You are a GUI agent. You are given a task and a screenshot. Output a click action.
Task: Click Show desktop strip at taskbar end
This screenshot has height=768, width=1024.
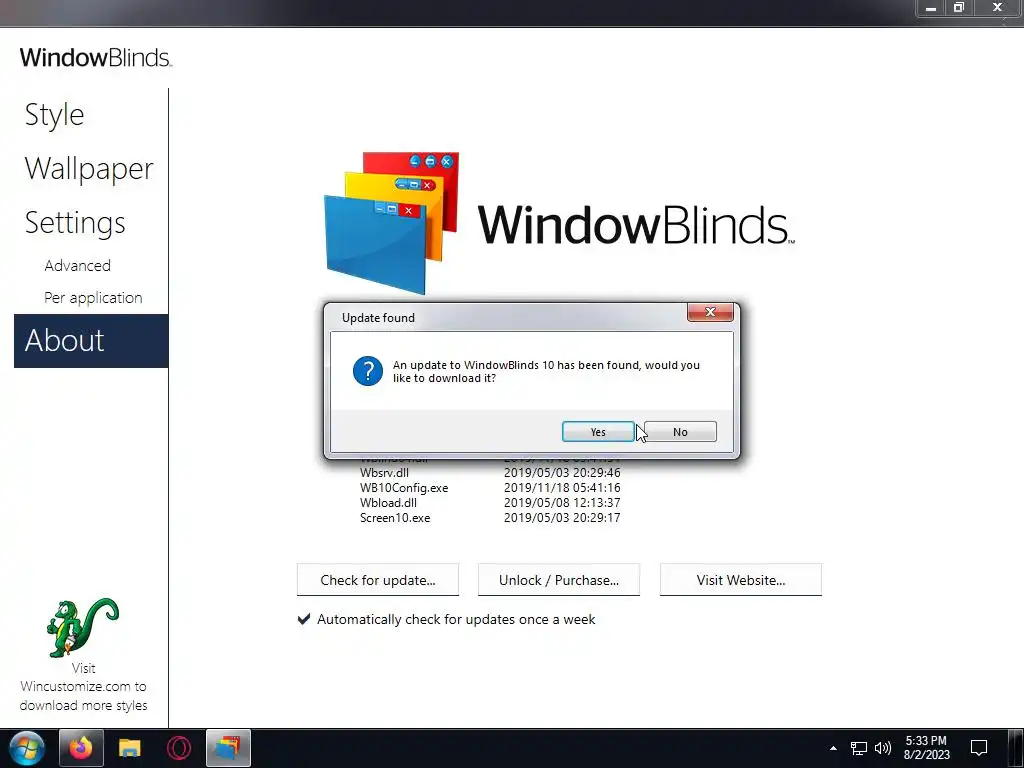coord(1016,748)
